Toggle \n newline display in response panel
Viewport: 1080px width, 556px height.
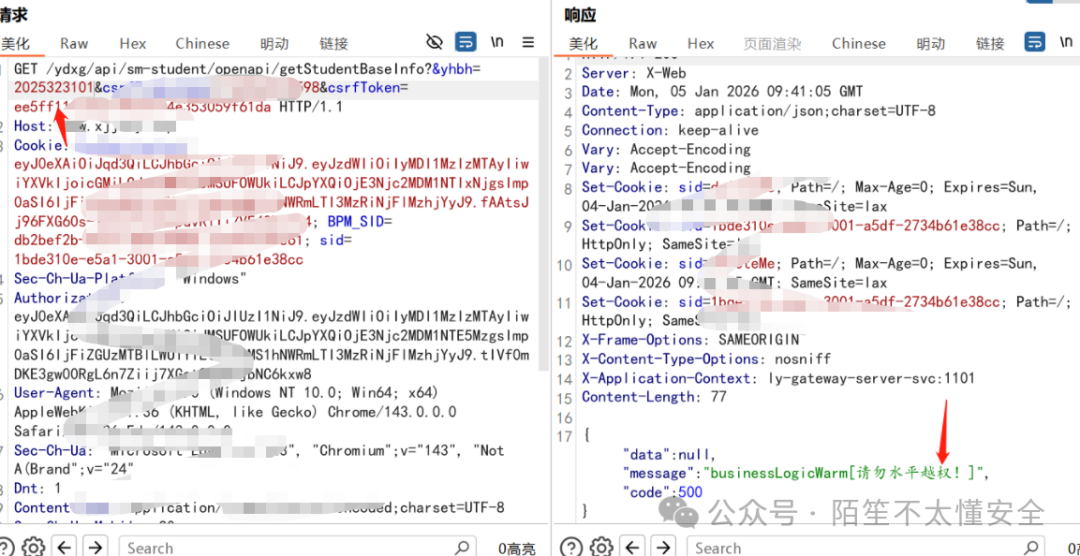1065,42
